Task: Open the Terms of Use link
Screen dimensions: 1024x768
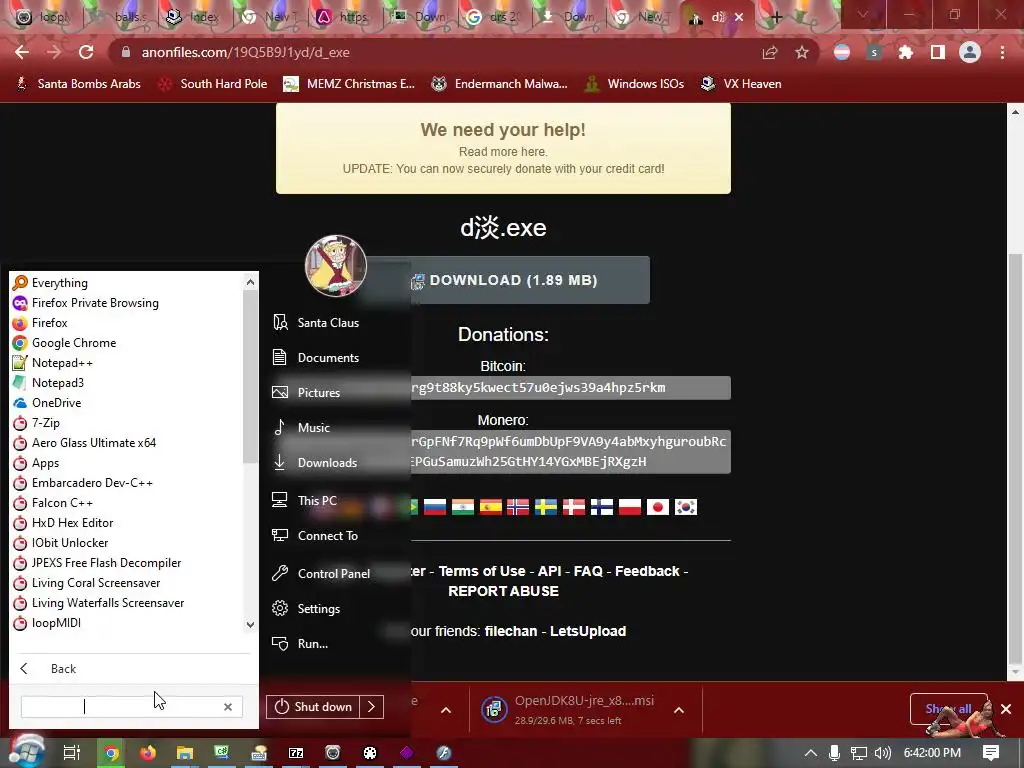Action: (482, 571)
